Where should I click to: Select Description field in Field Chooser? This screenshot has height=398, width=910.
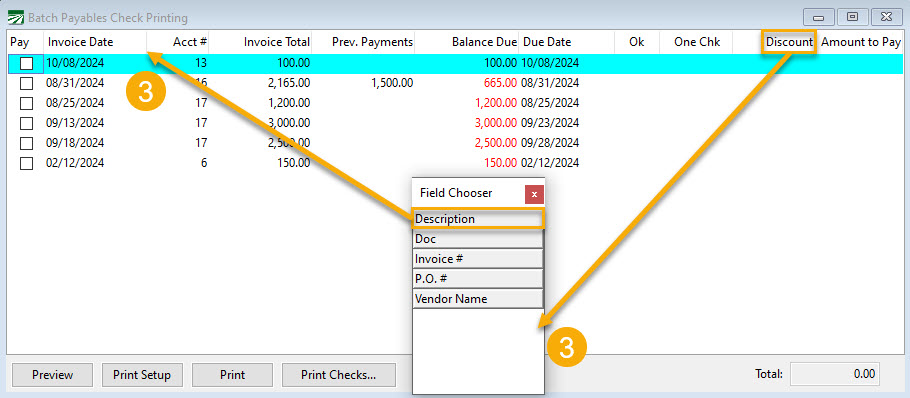click(478, 219)
